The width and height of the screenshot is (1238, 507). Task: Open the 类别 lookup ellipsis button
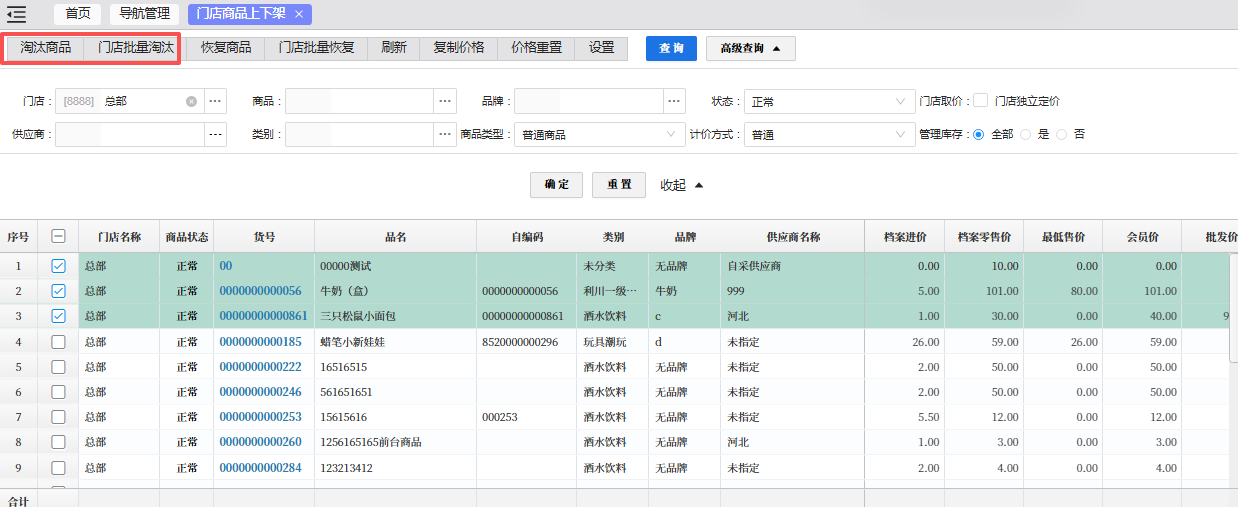445,134
